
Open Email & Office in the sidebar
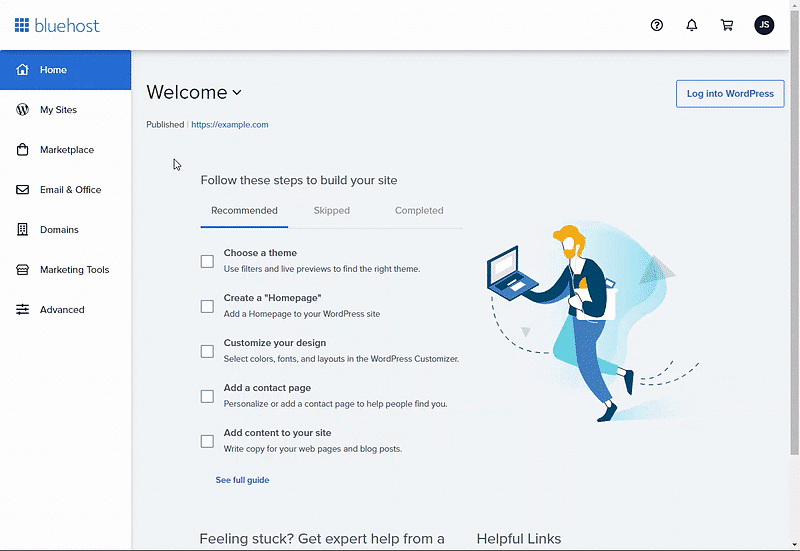tap(65, 190)
